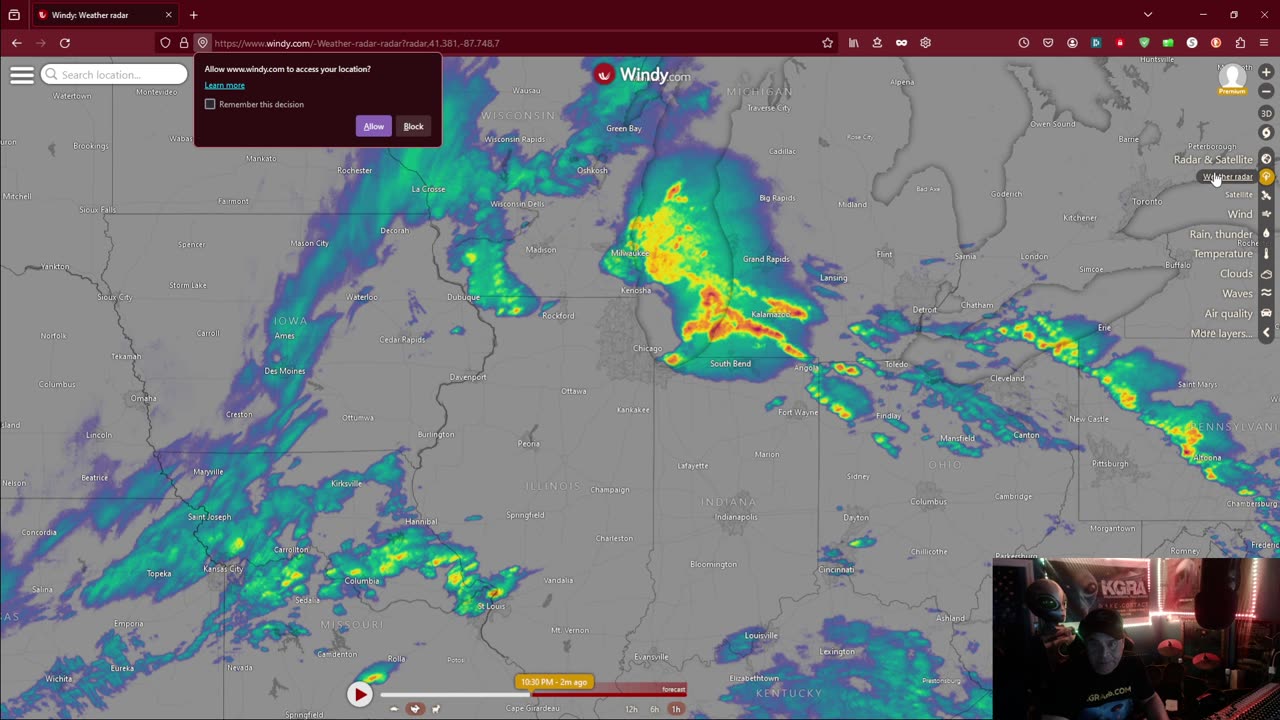Play the radar animation

coord(360,694)
